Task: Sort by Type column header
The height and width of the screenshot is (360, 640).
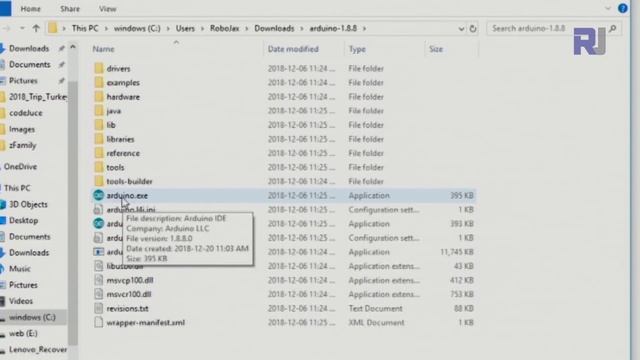Action: [357, 49]
